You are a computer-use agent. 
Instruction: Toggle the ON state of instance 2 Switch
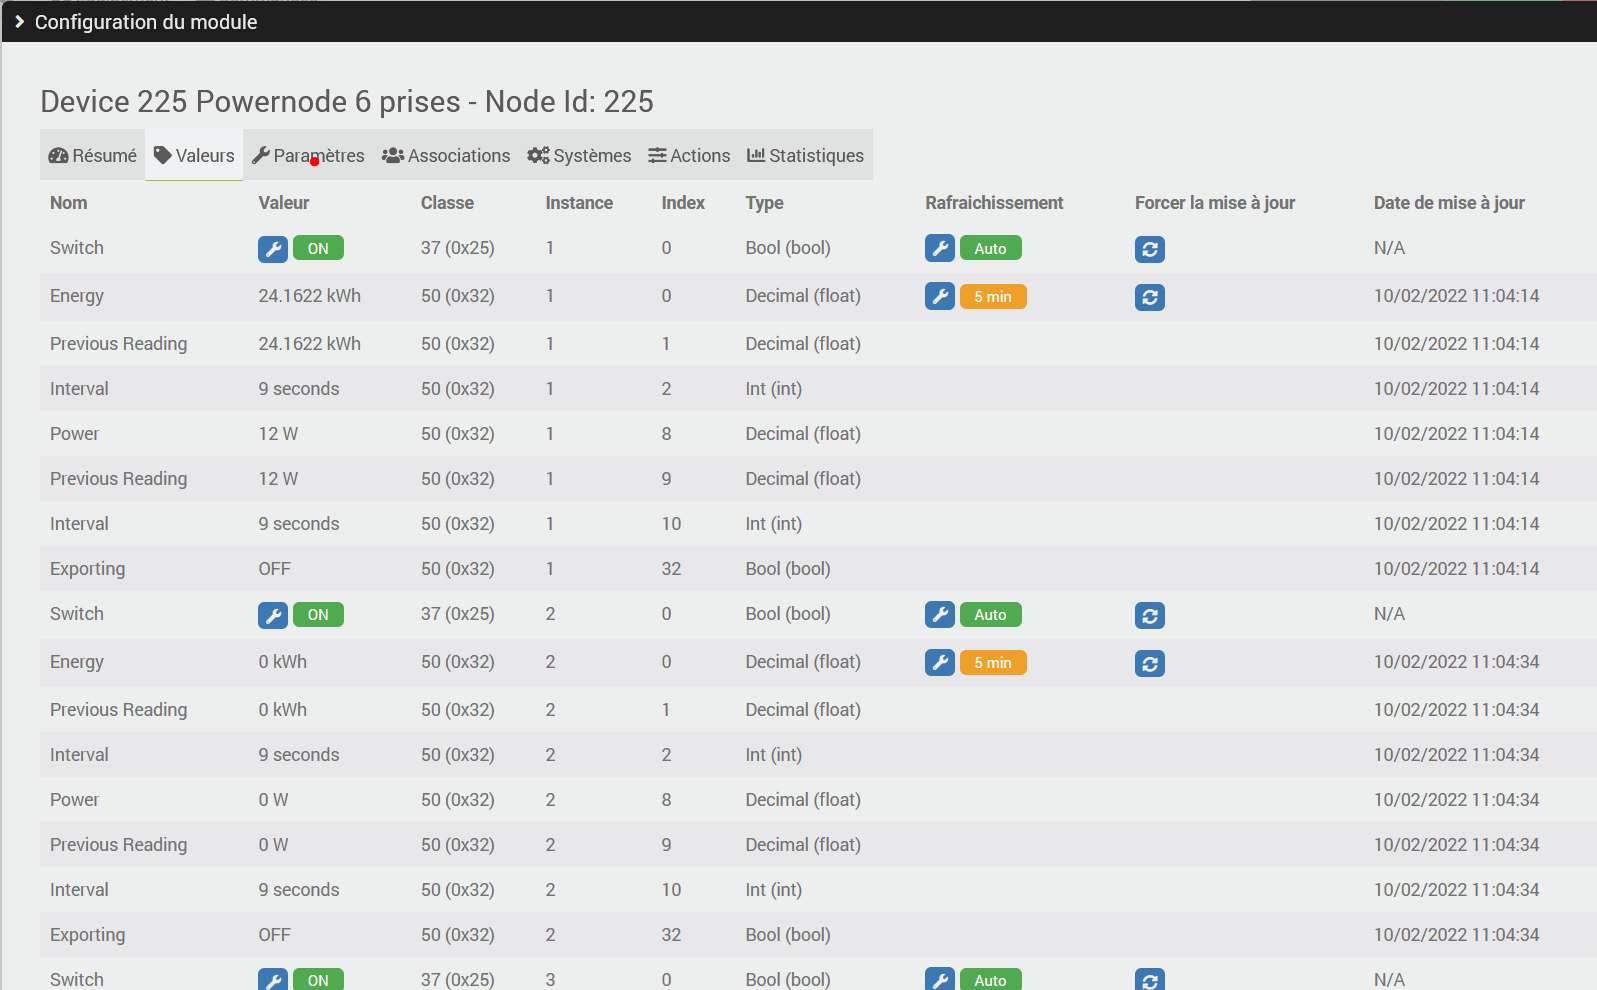pyautogui.click(x=318, y=615)
